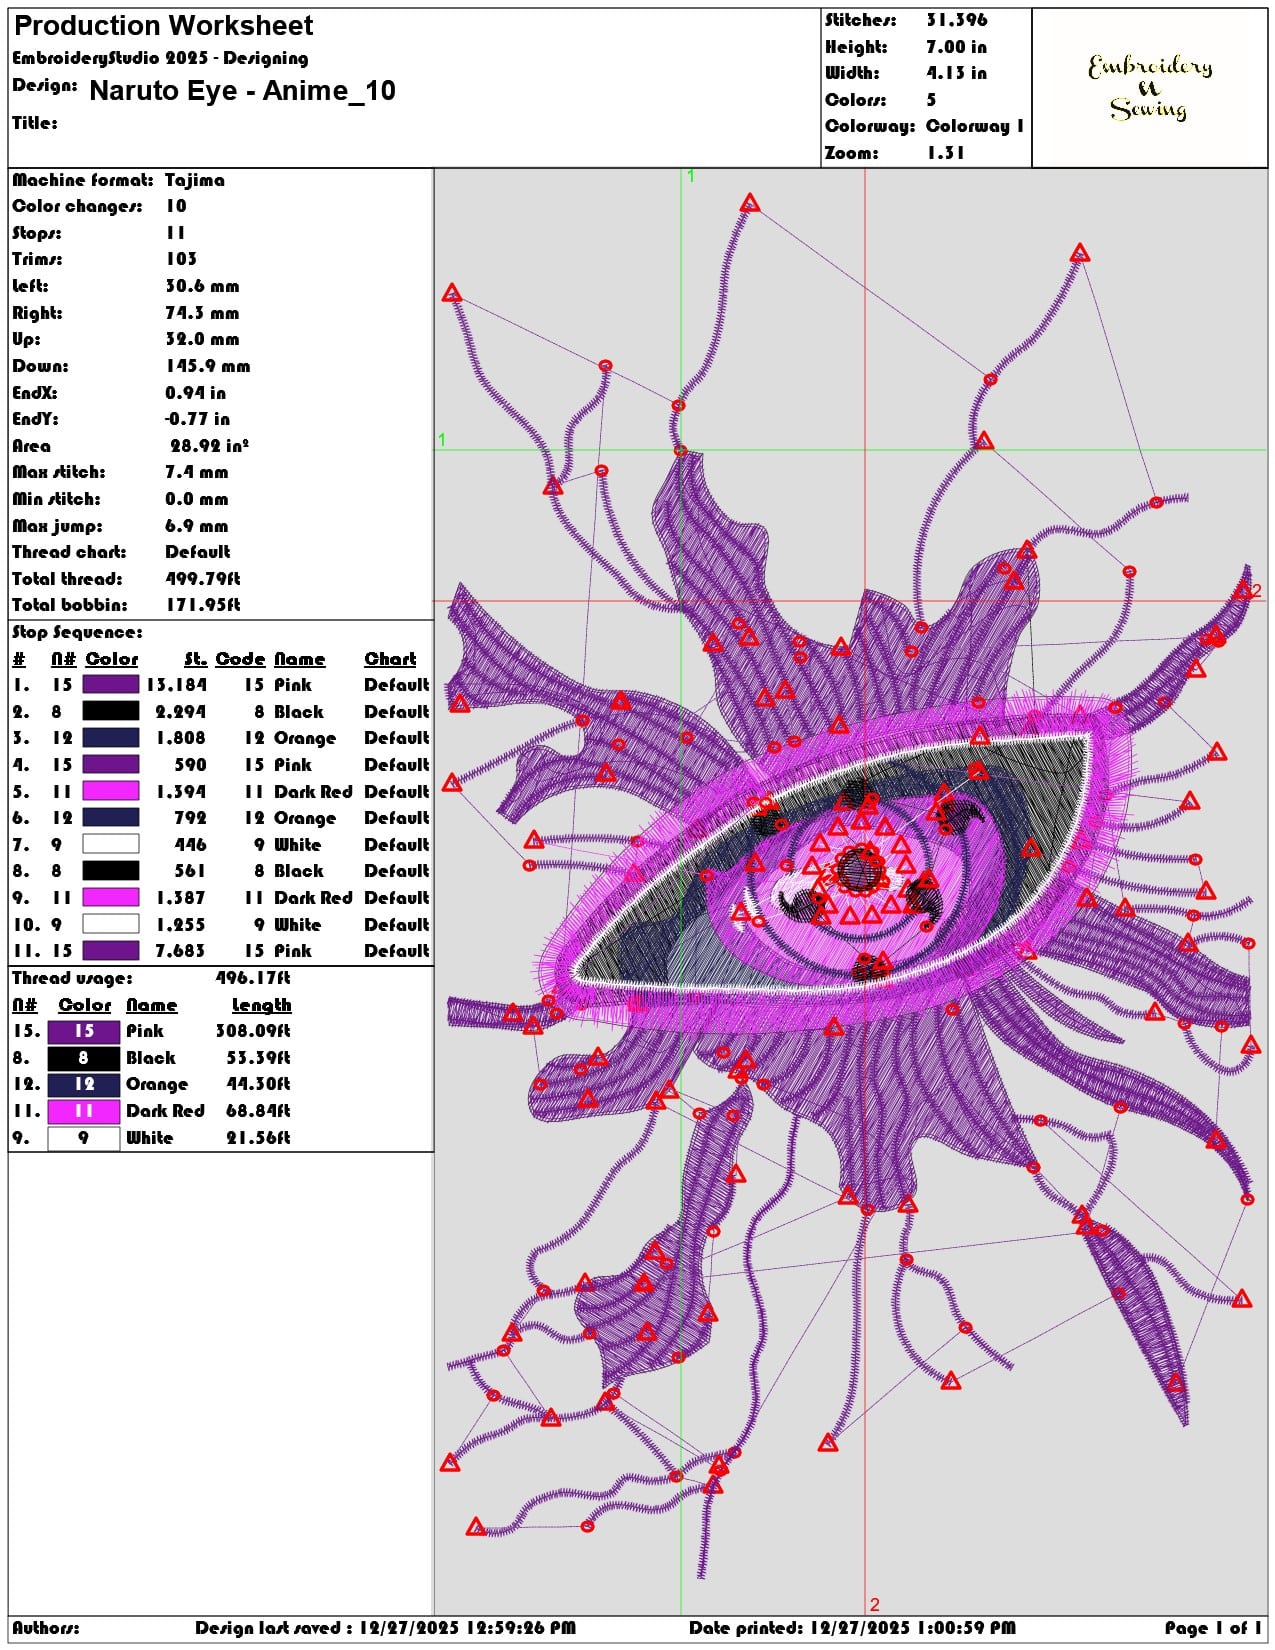Click the Machine format value 'Tajima'
Screen dimensions: 1275x1650
pyautogui.click(x=194, y=180)
